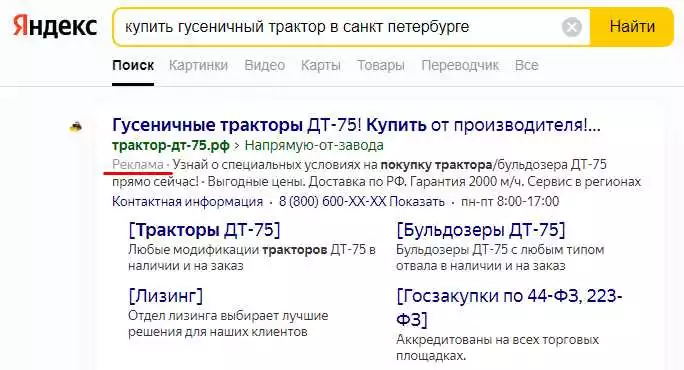Open the Напрямую-от-завода breadcrumb link
Image resolution: width=684 pixels, height=370 pixels.
point(314,145)
